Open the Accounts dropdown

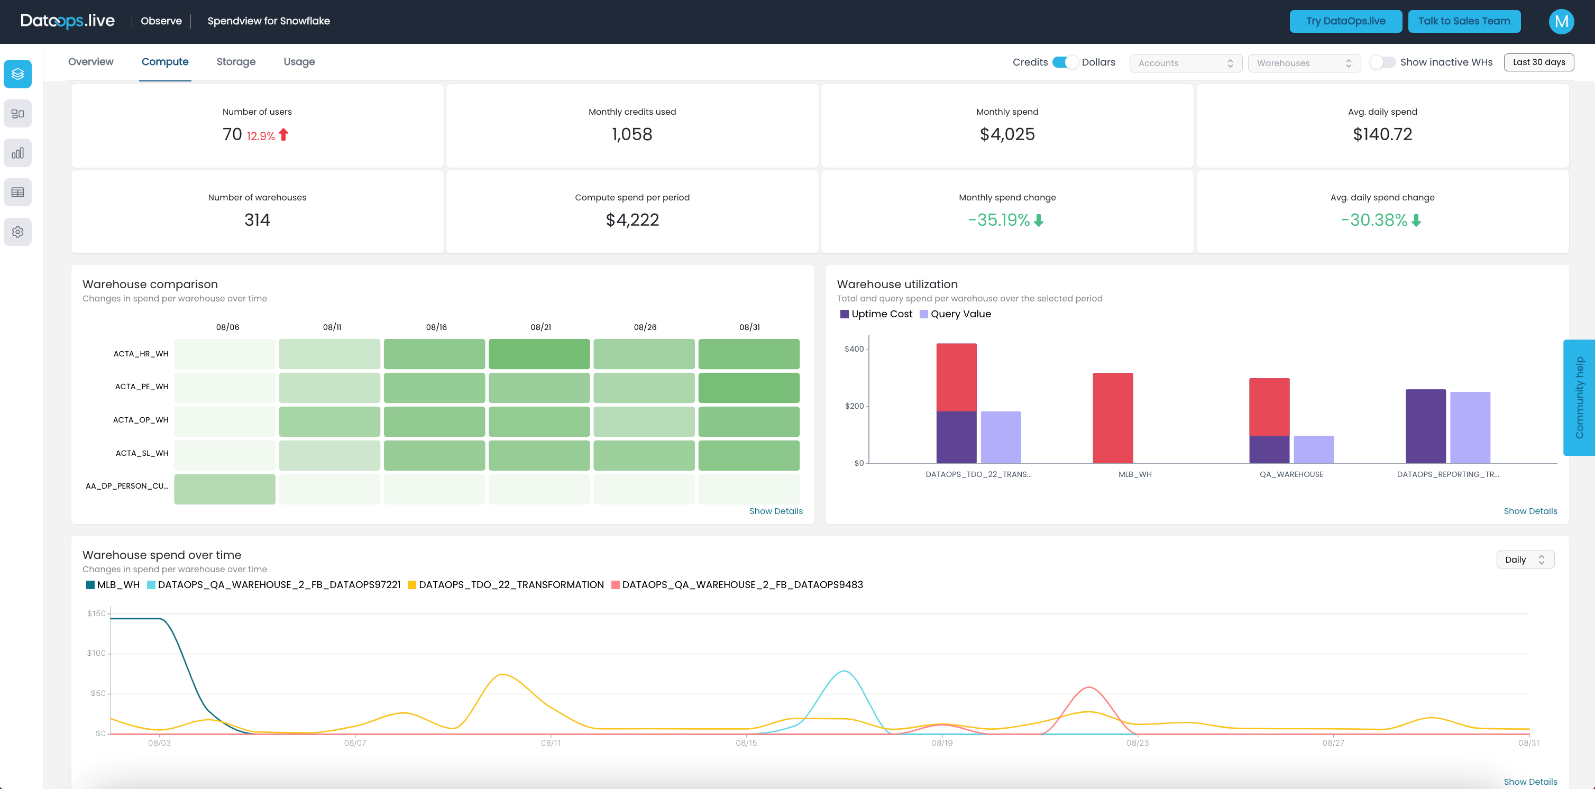[1186, 63]
